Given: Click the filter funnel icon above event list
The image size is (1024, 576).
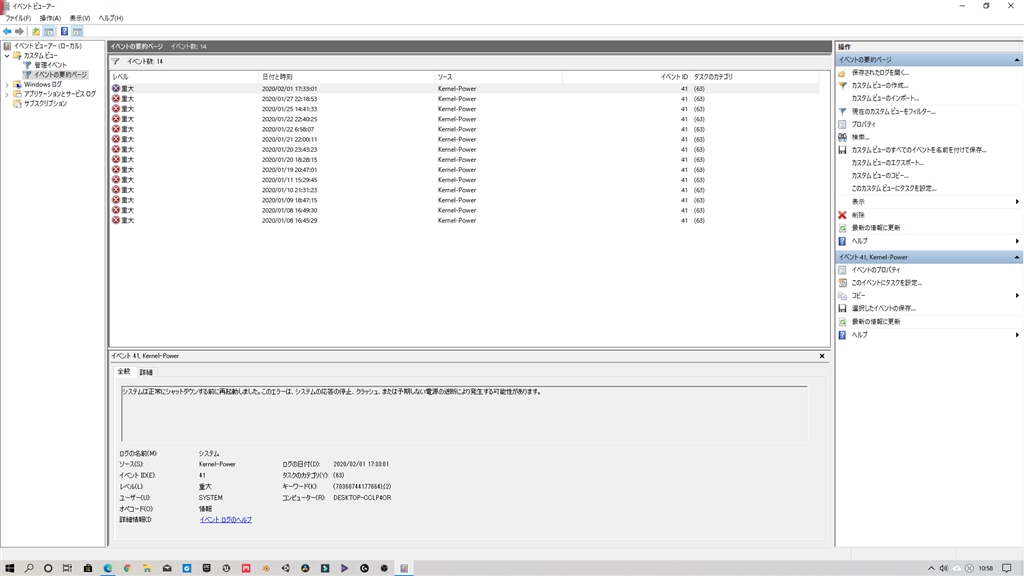Looking at the screenshot, I should tap(116, 61).
